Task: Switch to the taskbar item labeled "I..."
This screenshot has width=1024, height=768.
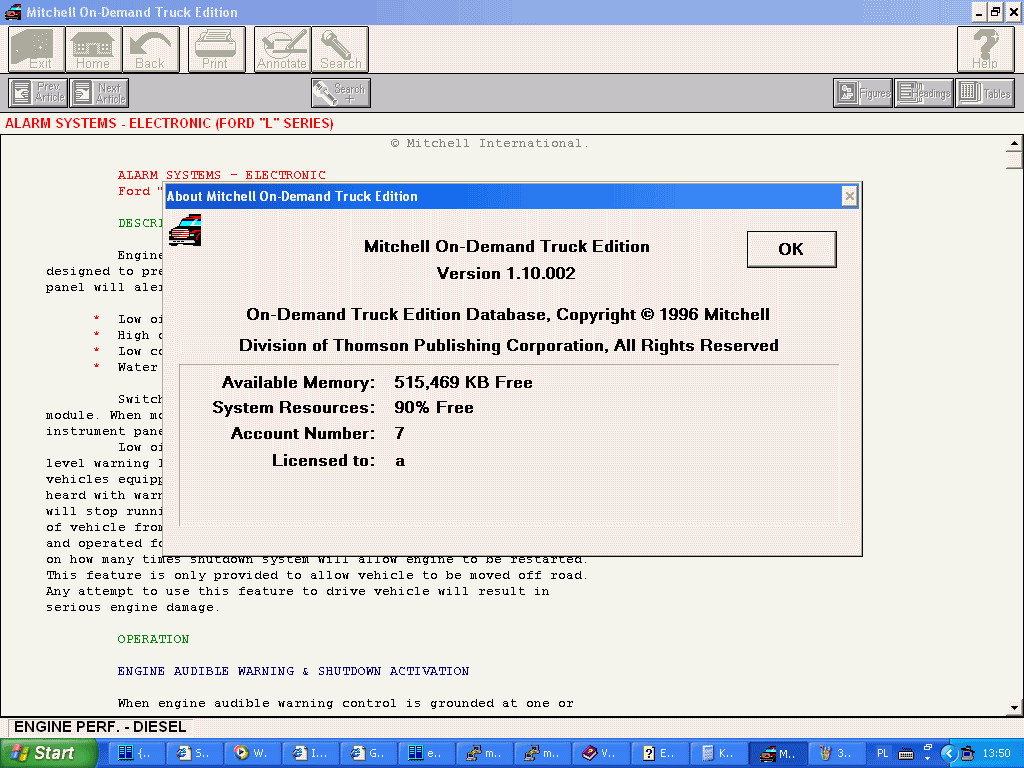Action: (312, 753)
